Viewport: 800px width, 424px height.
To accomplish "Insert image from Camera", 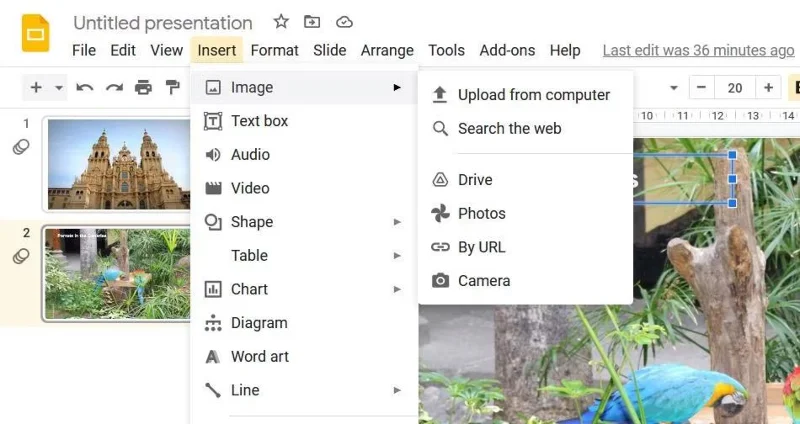I will (526, 281).
